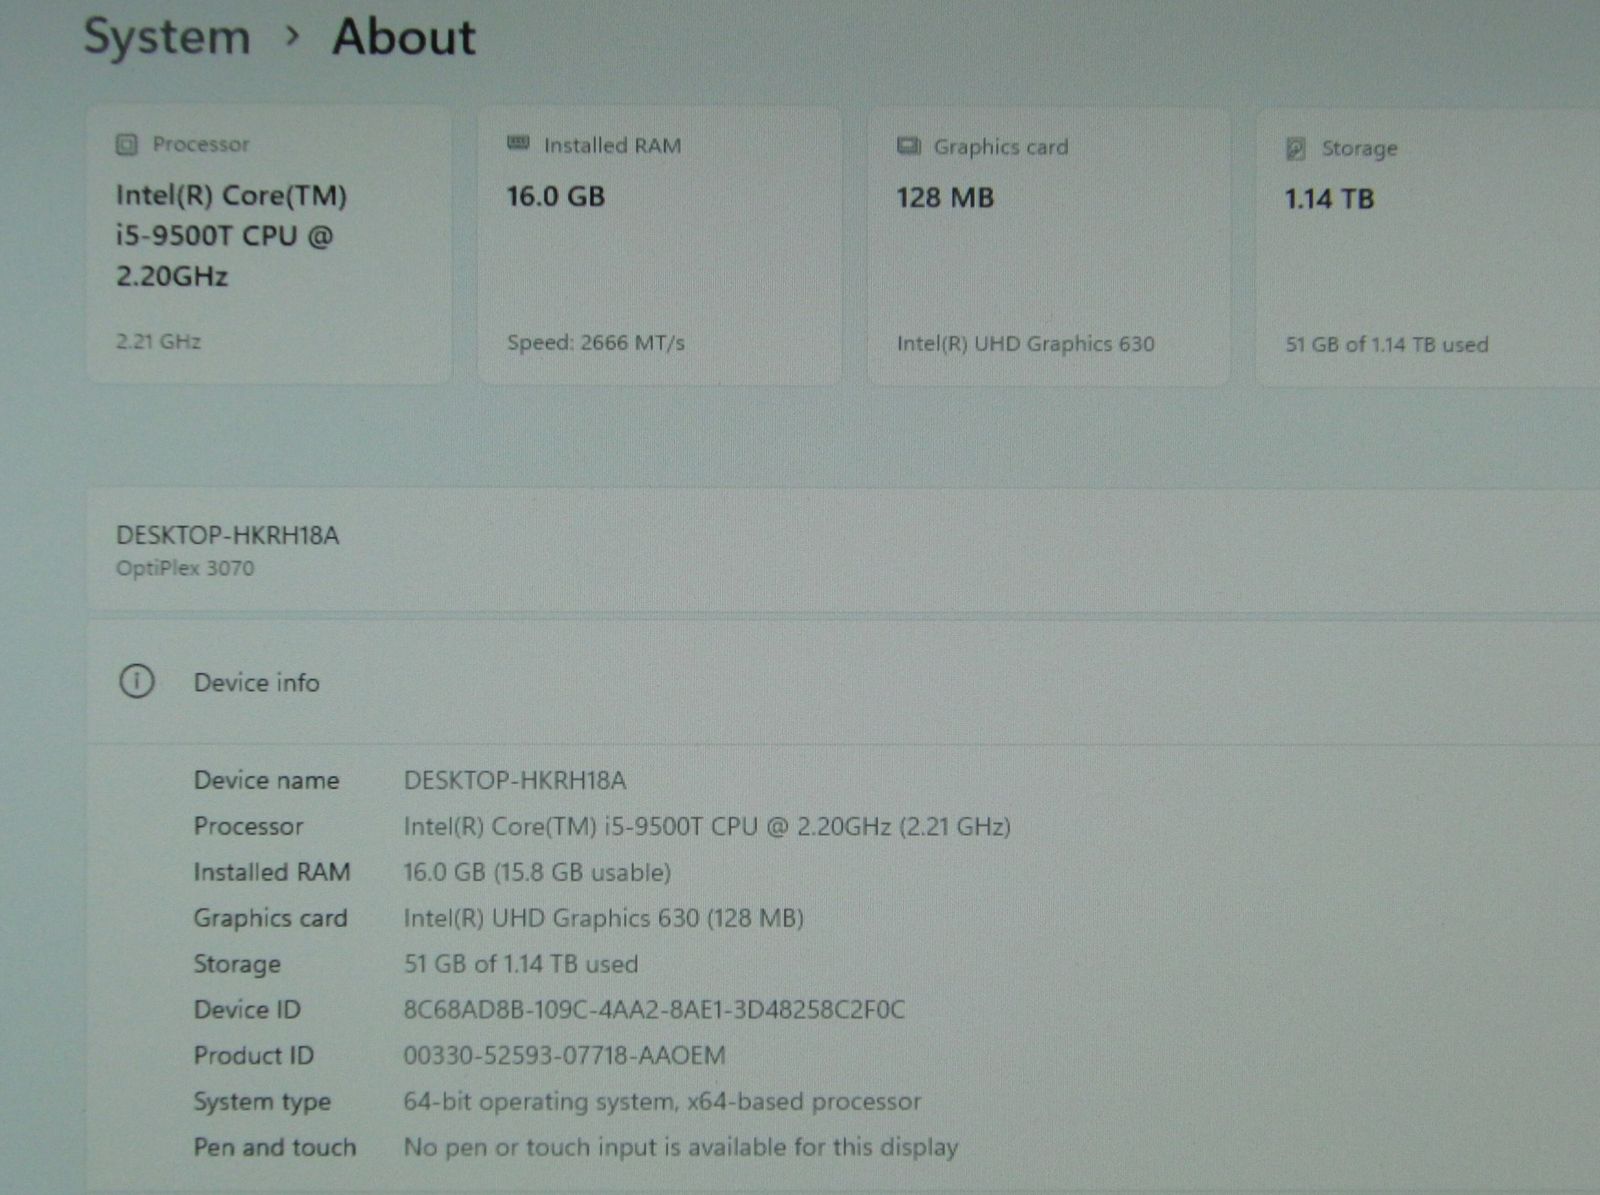Click the Storage drive icon
The height and width of the screenshot is (1195, 1600).
pyautogui.click(x=1296, y=149)
